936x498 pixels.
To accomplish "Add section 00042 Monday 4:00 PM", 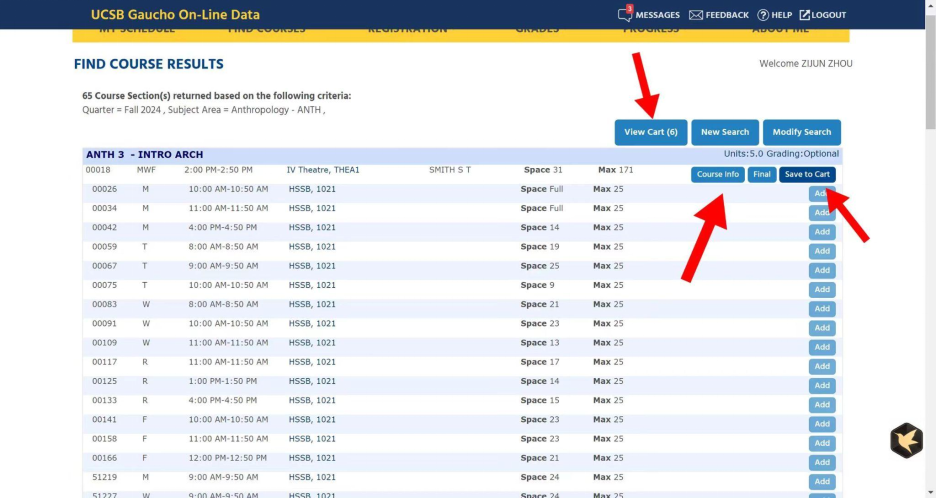I will click(822, 232).
